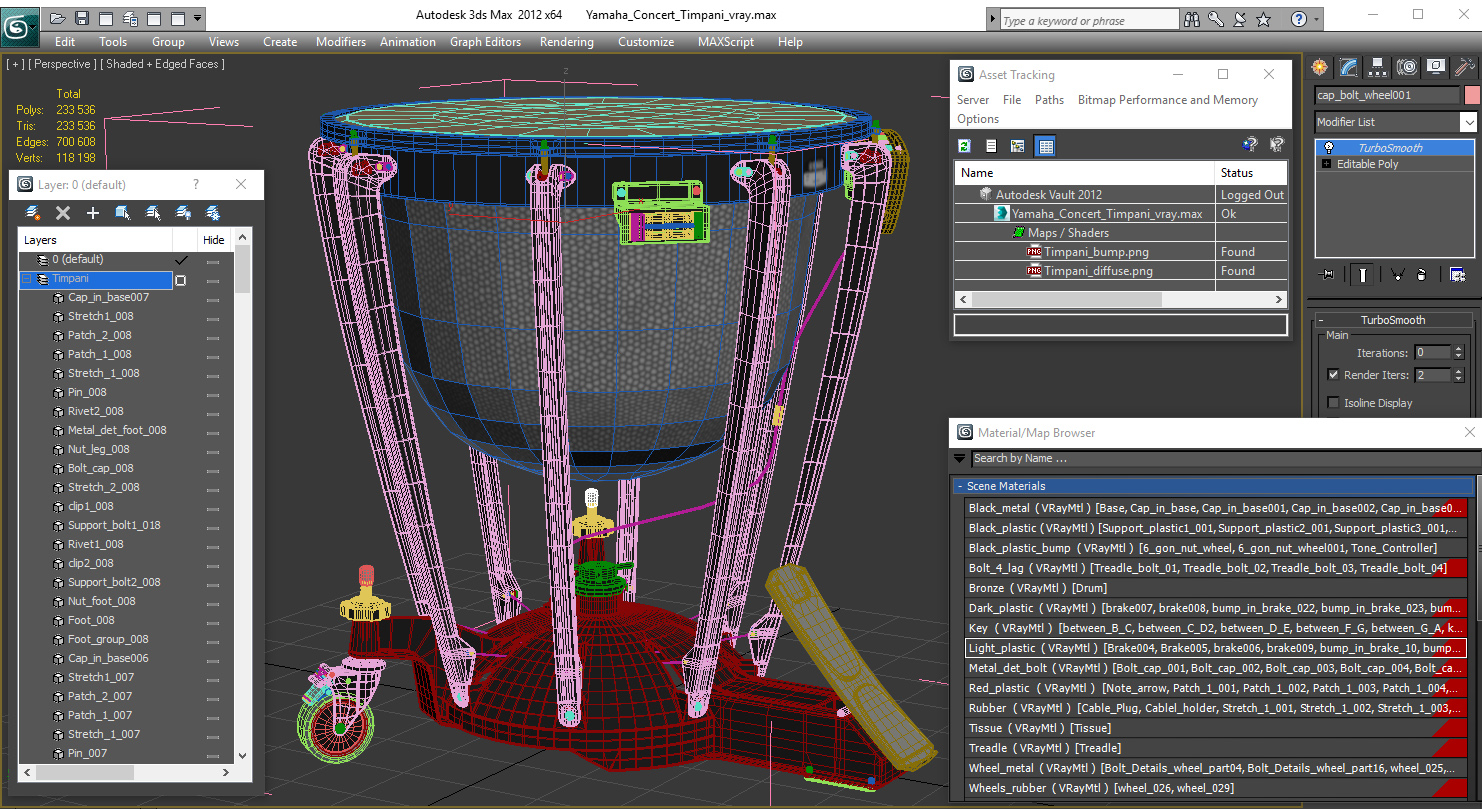Toggle hide for Pin_008 object
Screen dimensions: 1482x810
(213, 393)
